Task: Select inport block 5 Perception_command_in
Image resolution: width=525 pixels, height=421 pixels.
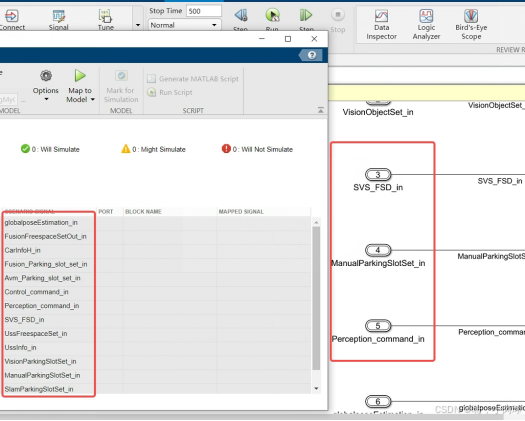Action: click(x=378, y=326)
